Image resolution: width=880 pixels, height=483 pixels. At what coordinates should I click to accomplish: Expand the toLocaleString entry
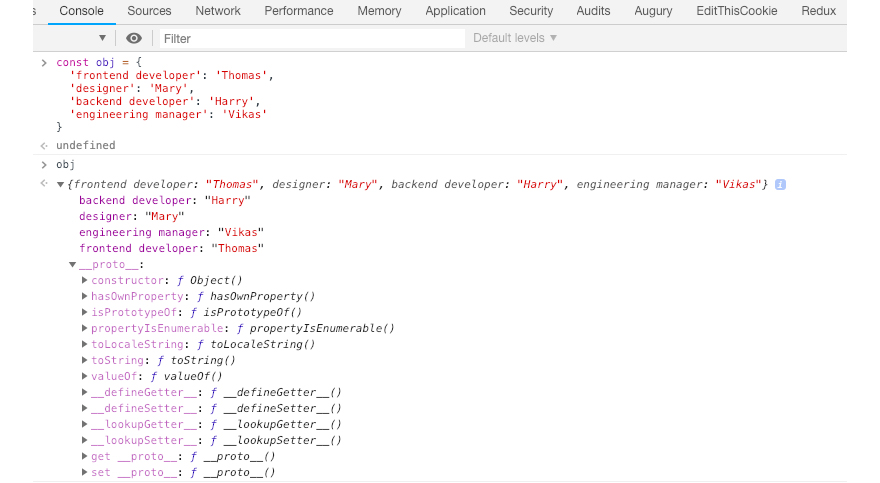(x=84, y=344)
